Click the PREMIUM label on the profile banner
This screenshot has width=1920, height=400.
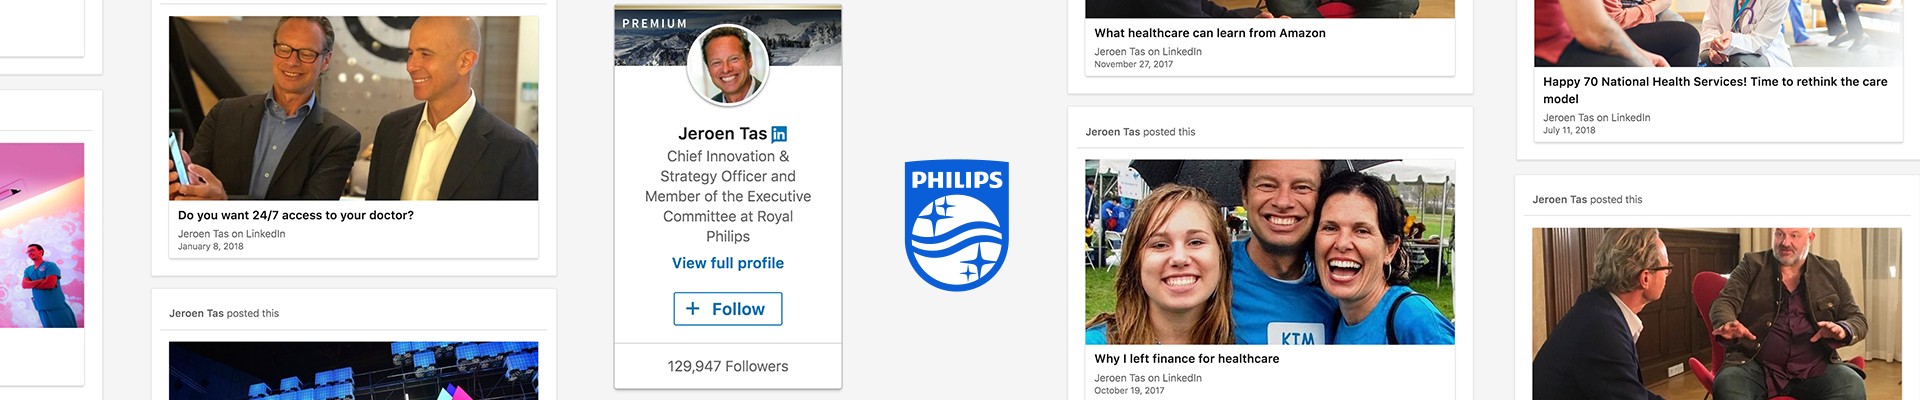[x=655, y=24]
